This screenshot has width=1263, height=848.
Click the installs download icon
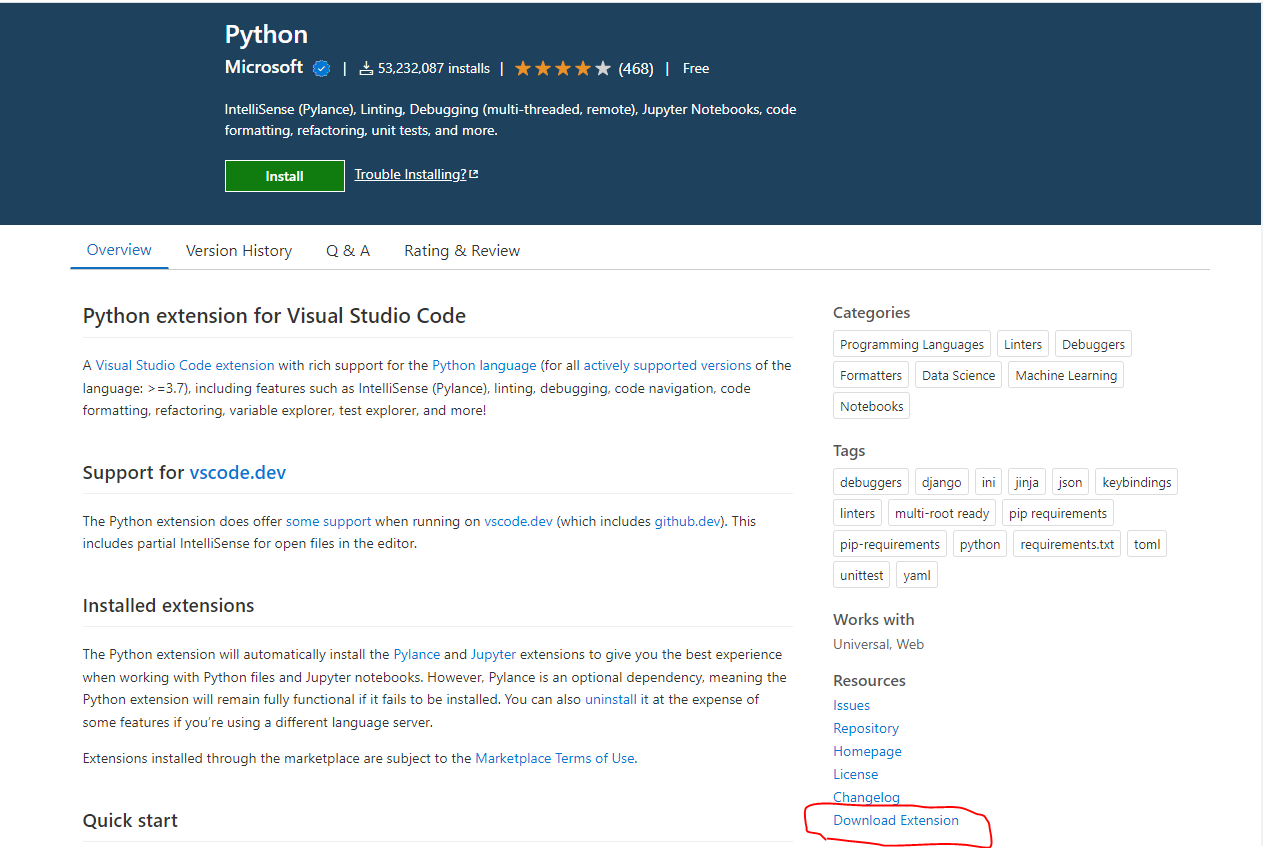pyautogui.click(x=366, y=68)
